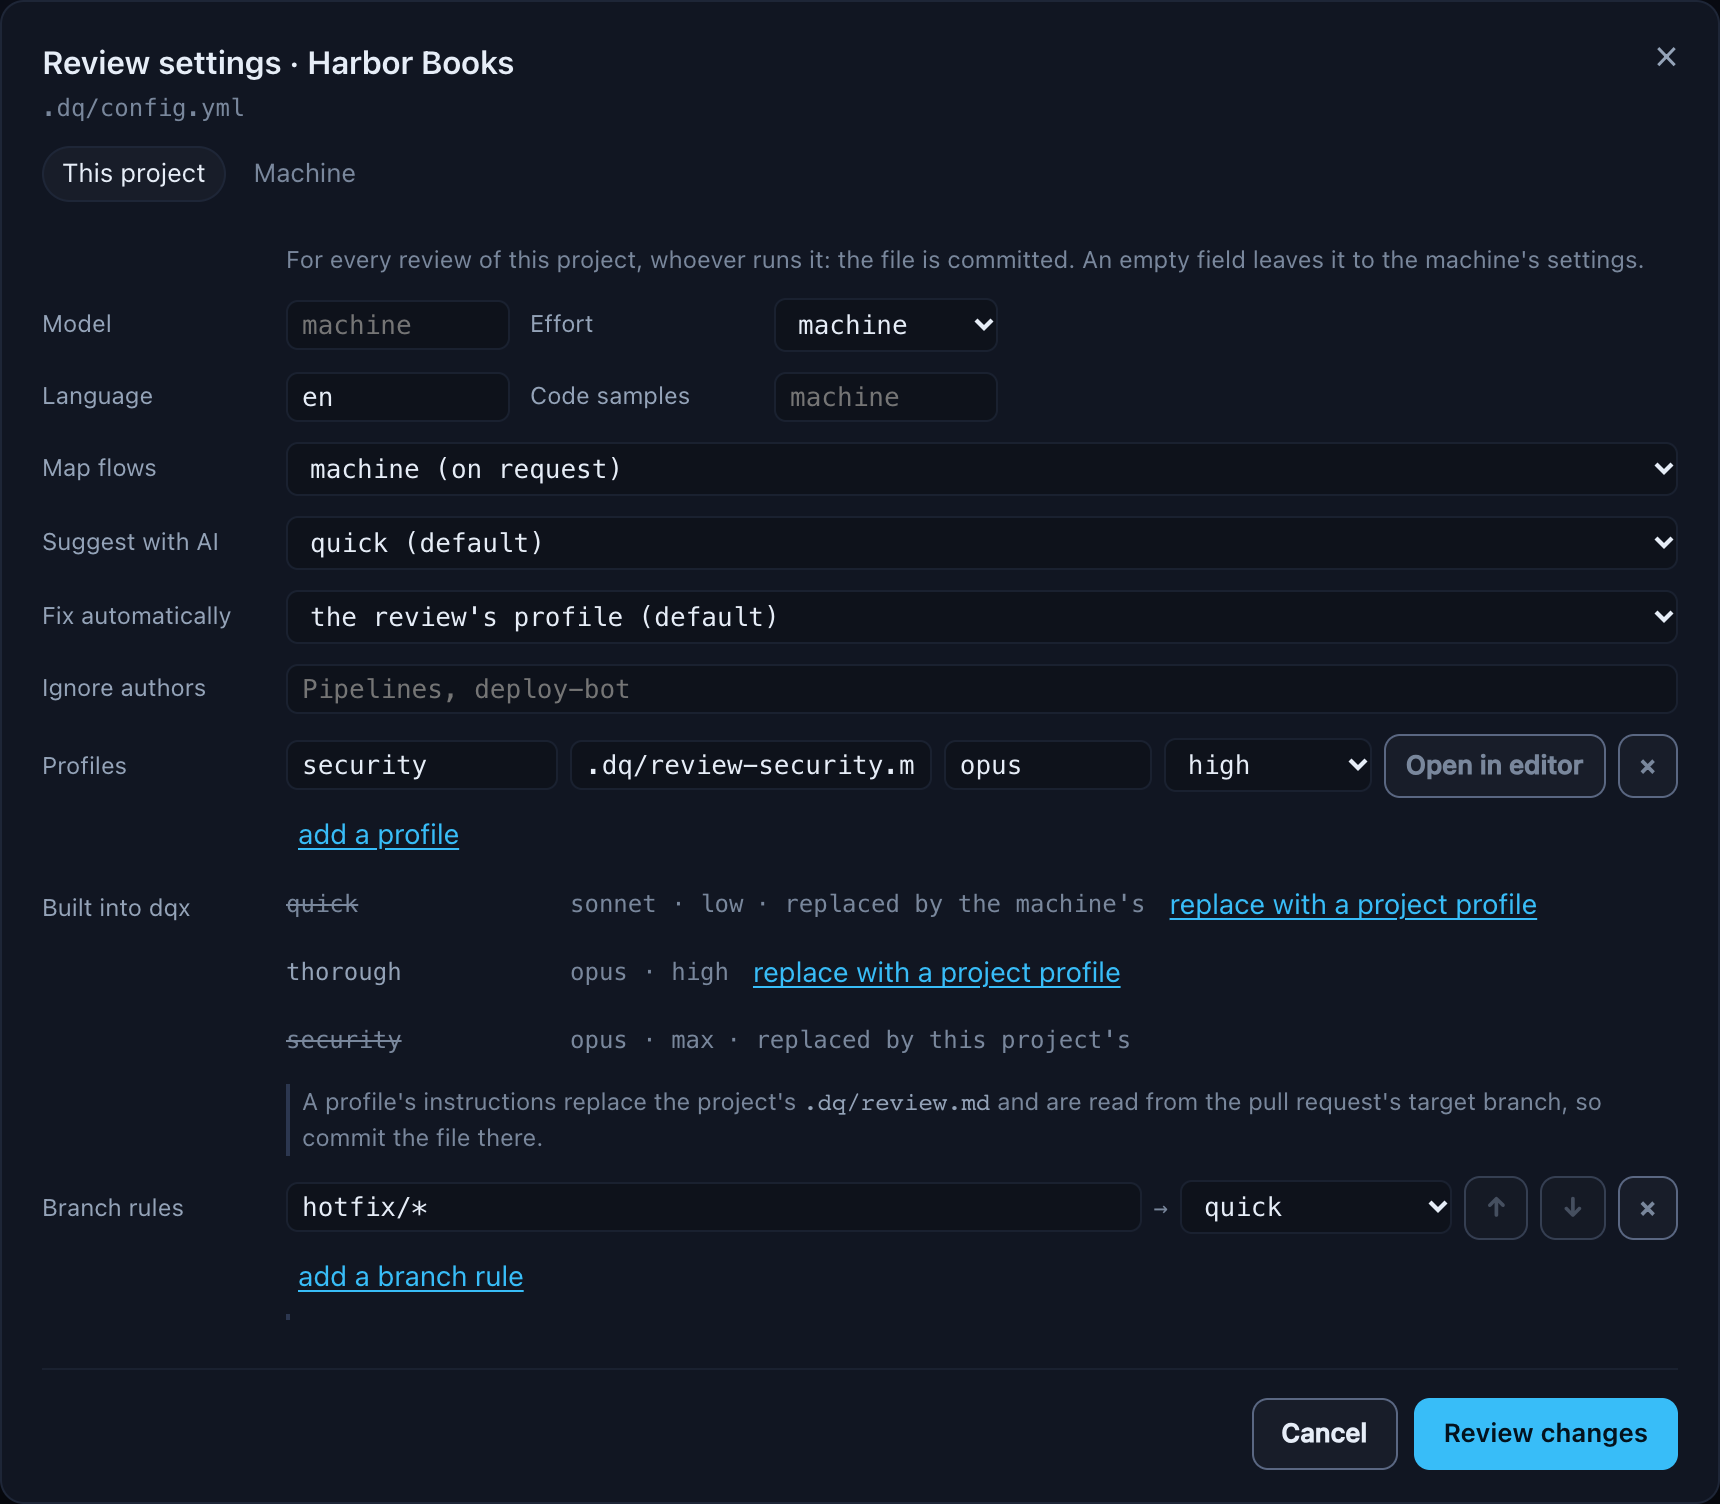Open the Effort dropdown
1720x1504 pixels.
[885, 325]
